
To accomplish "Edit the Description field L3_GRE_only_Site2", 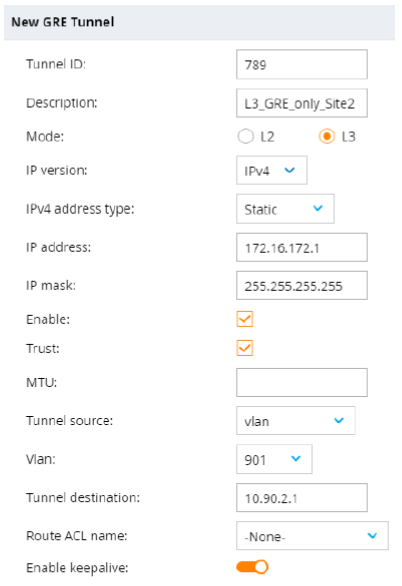I will [x=302, y=103].
